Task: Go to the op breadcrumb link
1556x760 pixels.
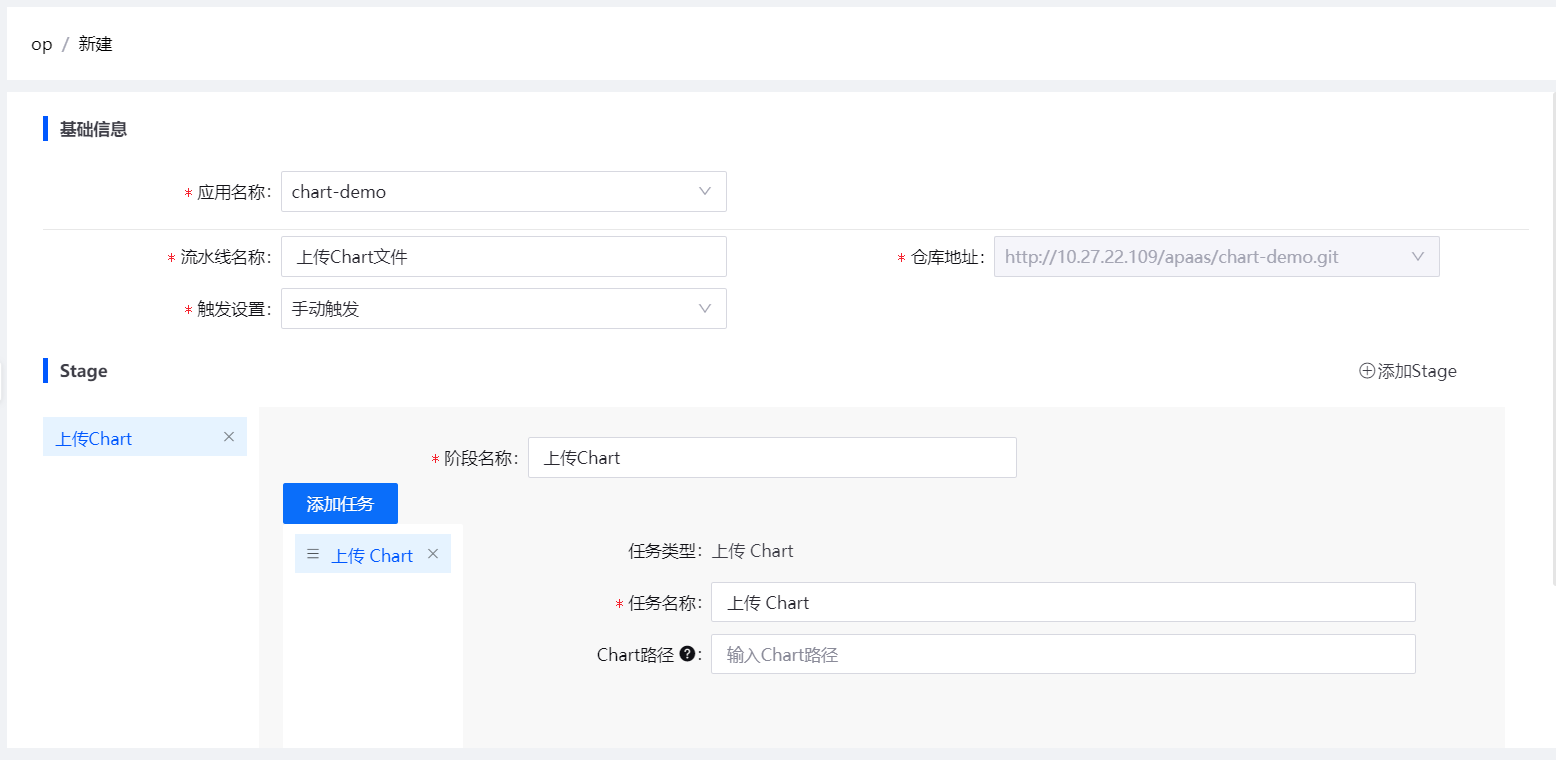Action: click(42, 45)
